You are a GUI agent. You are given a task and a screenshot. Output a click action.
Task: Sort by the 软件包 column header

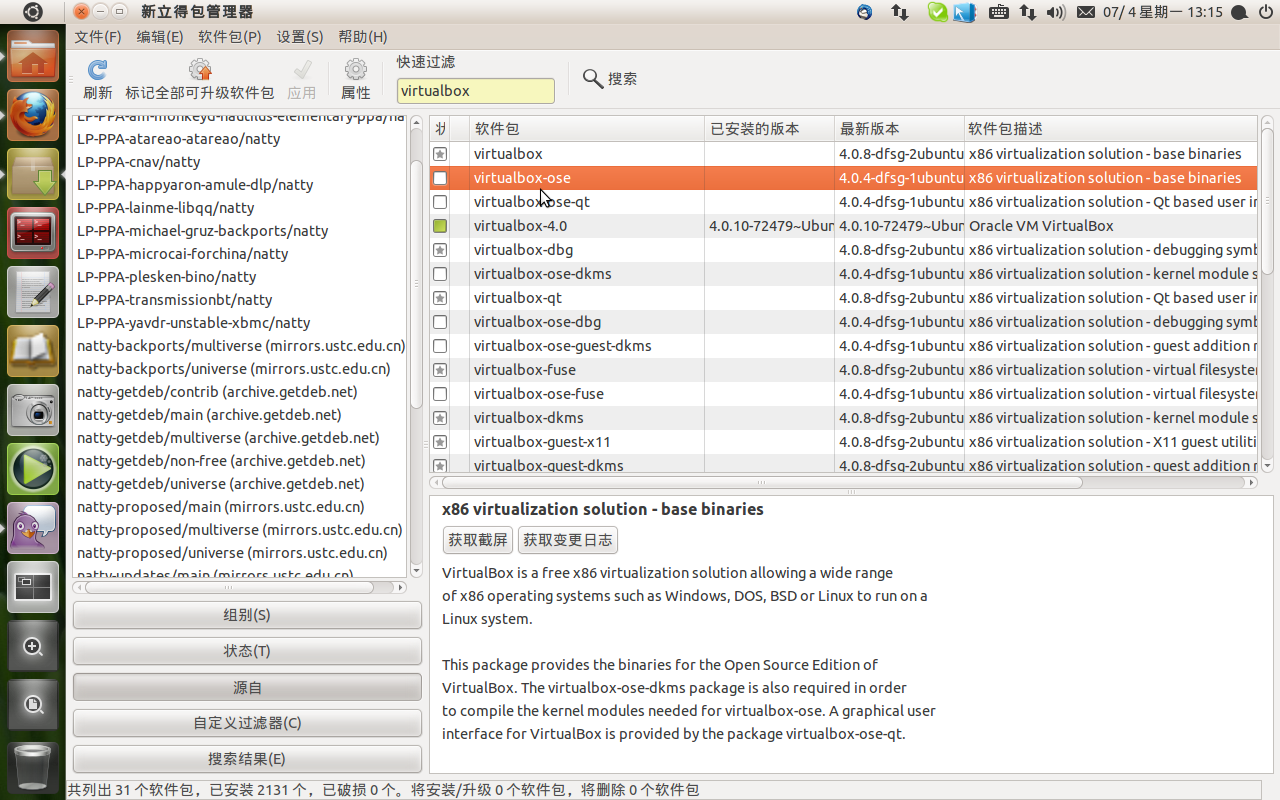click(x=587, y=129)
